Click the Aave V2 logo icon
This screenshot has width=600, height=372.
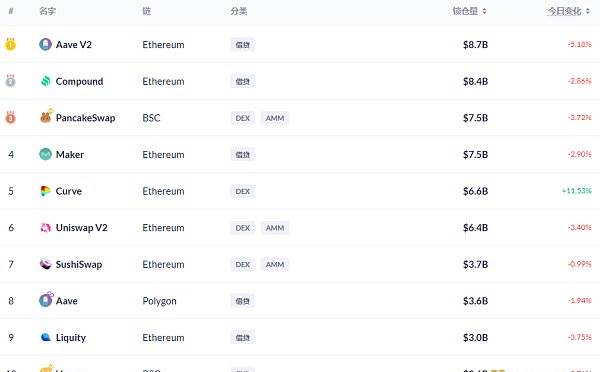point(45,44)
